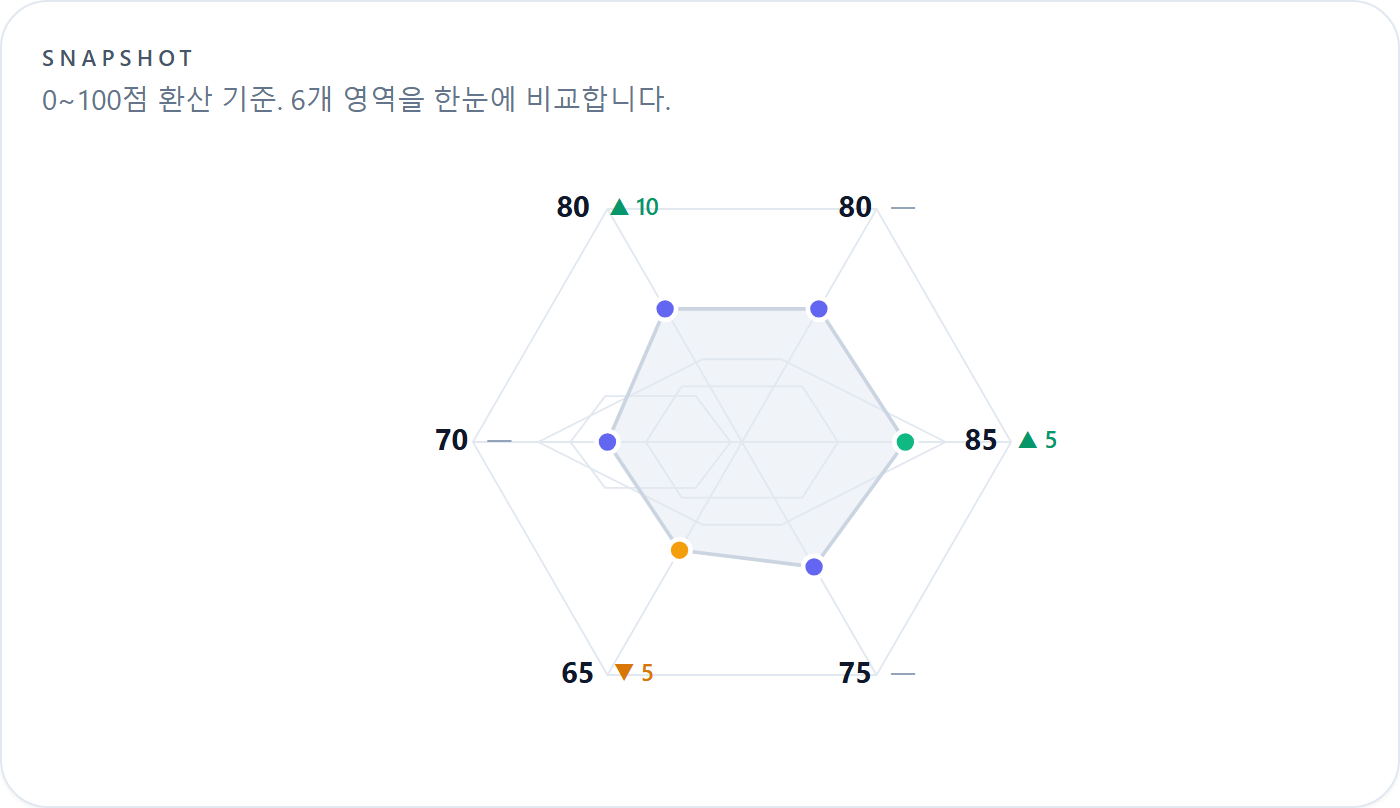1400x808 pixels.
Task: Click the bottom-right purple radar data point
Action: 814,567
